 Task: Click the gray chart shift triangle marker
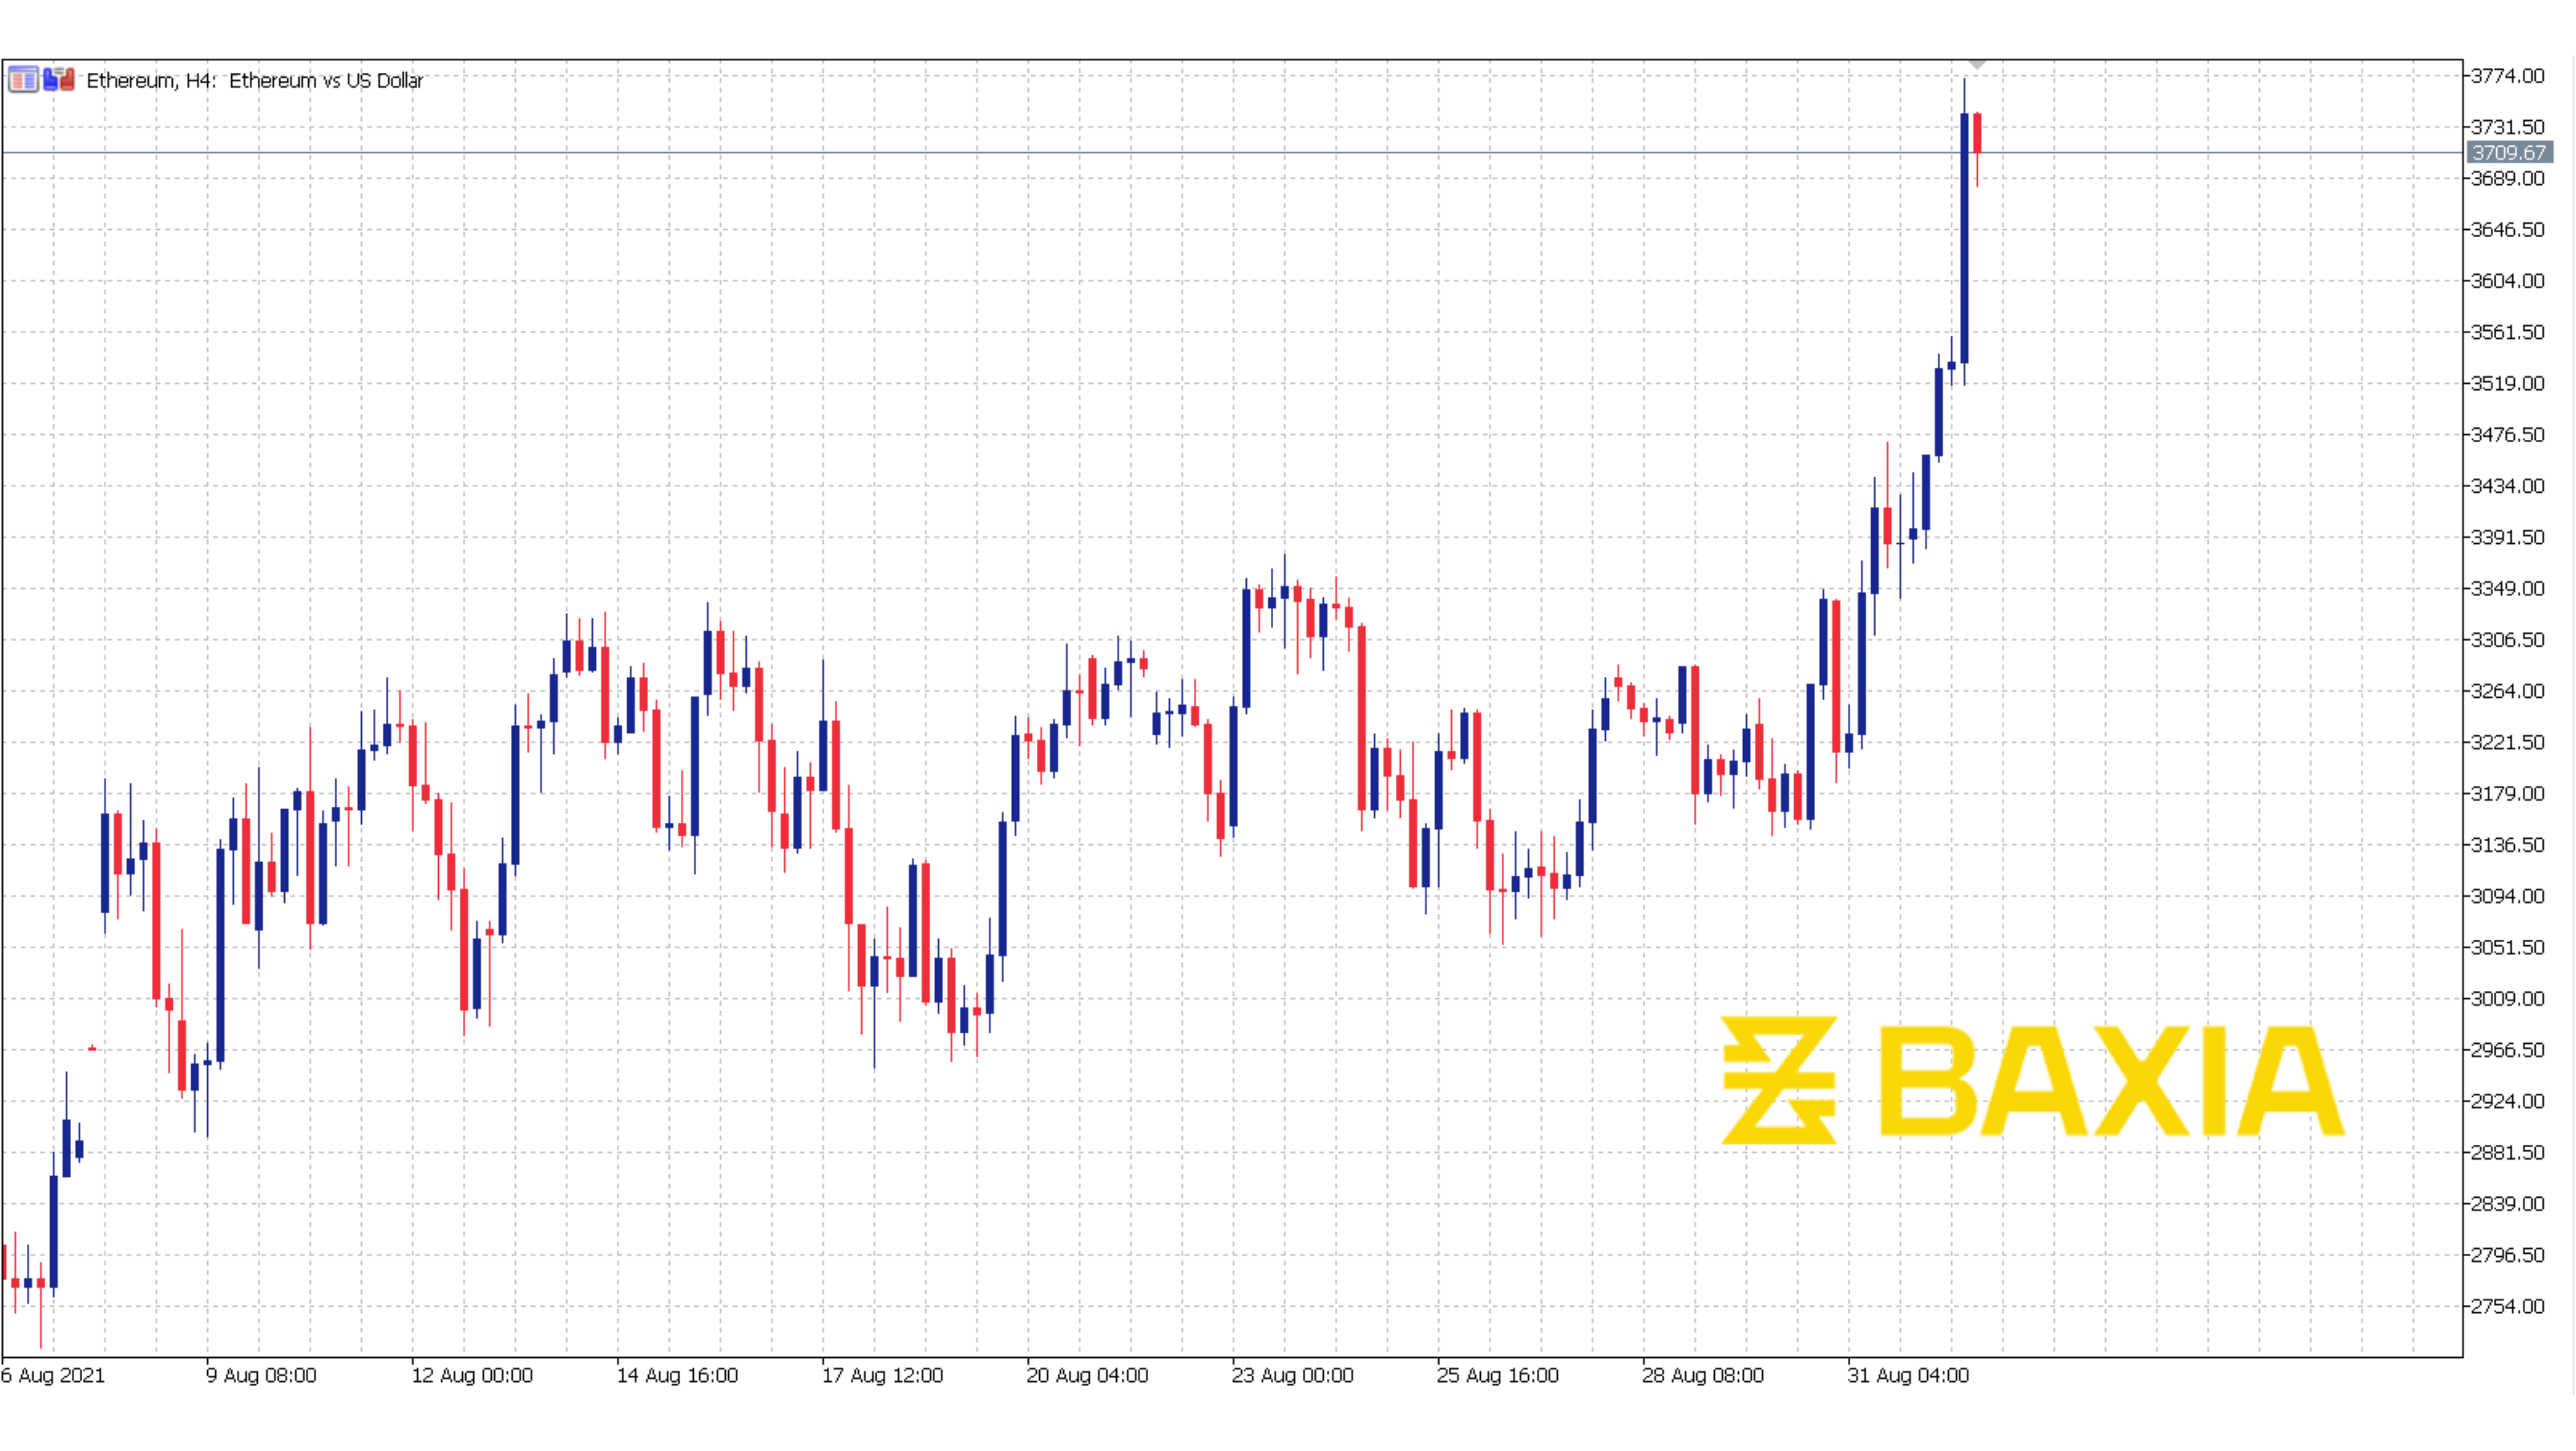1976,65
